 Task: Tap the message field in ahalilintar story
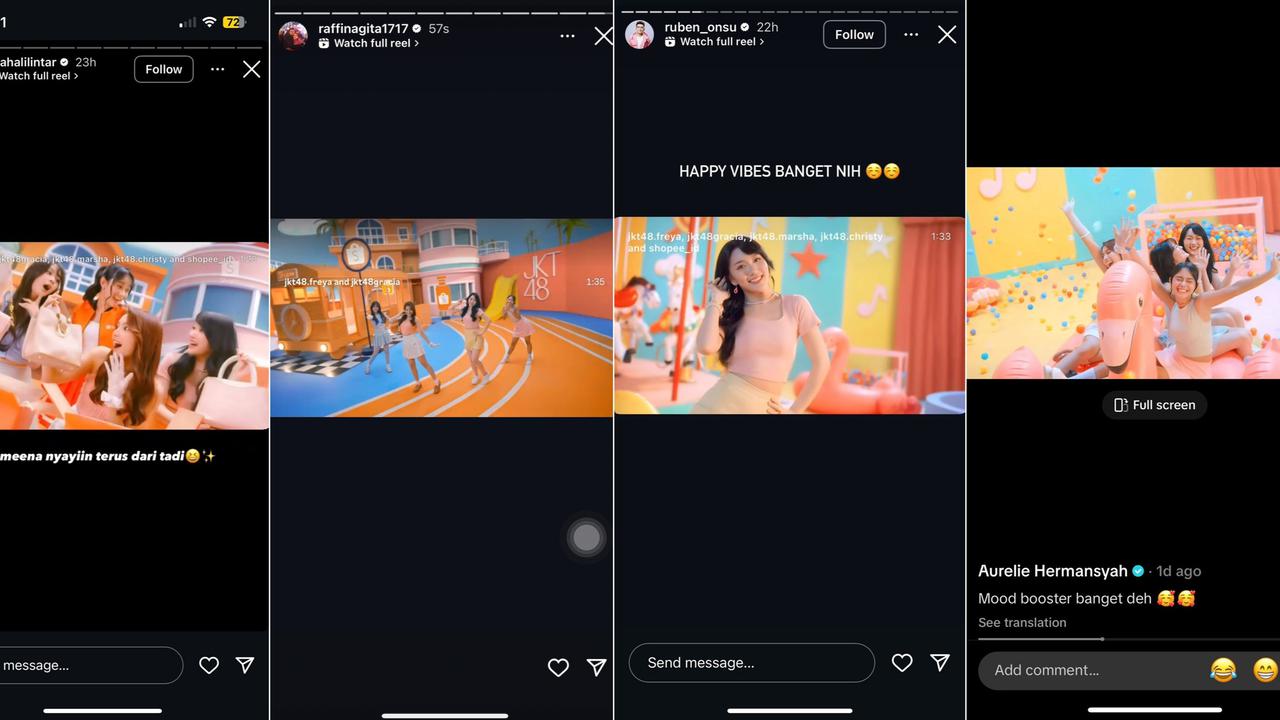[90, 665]
